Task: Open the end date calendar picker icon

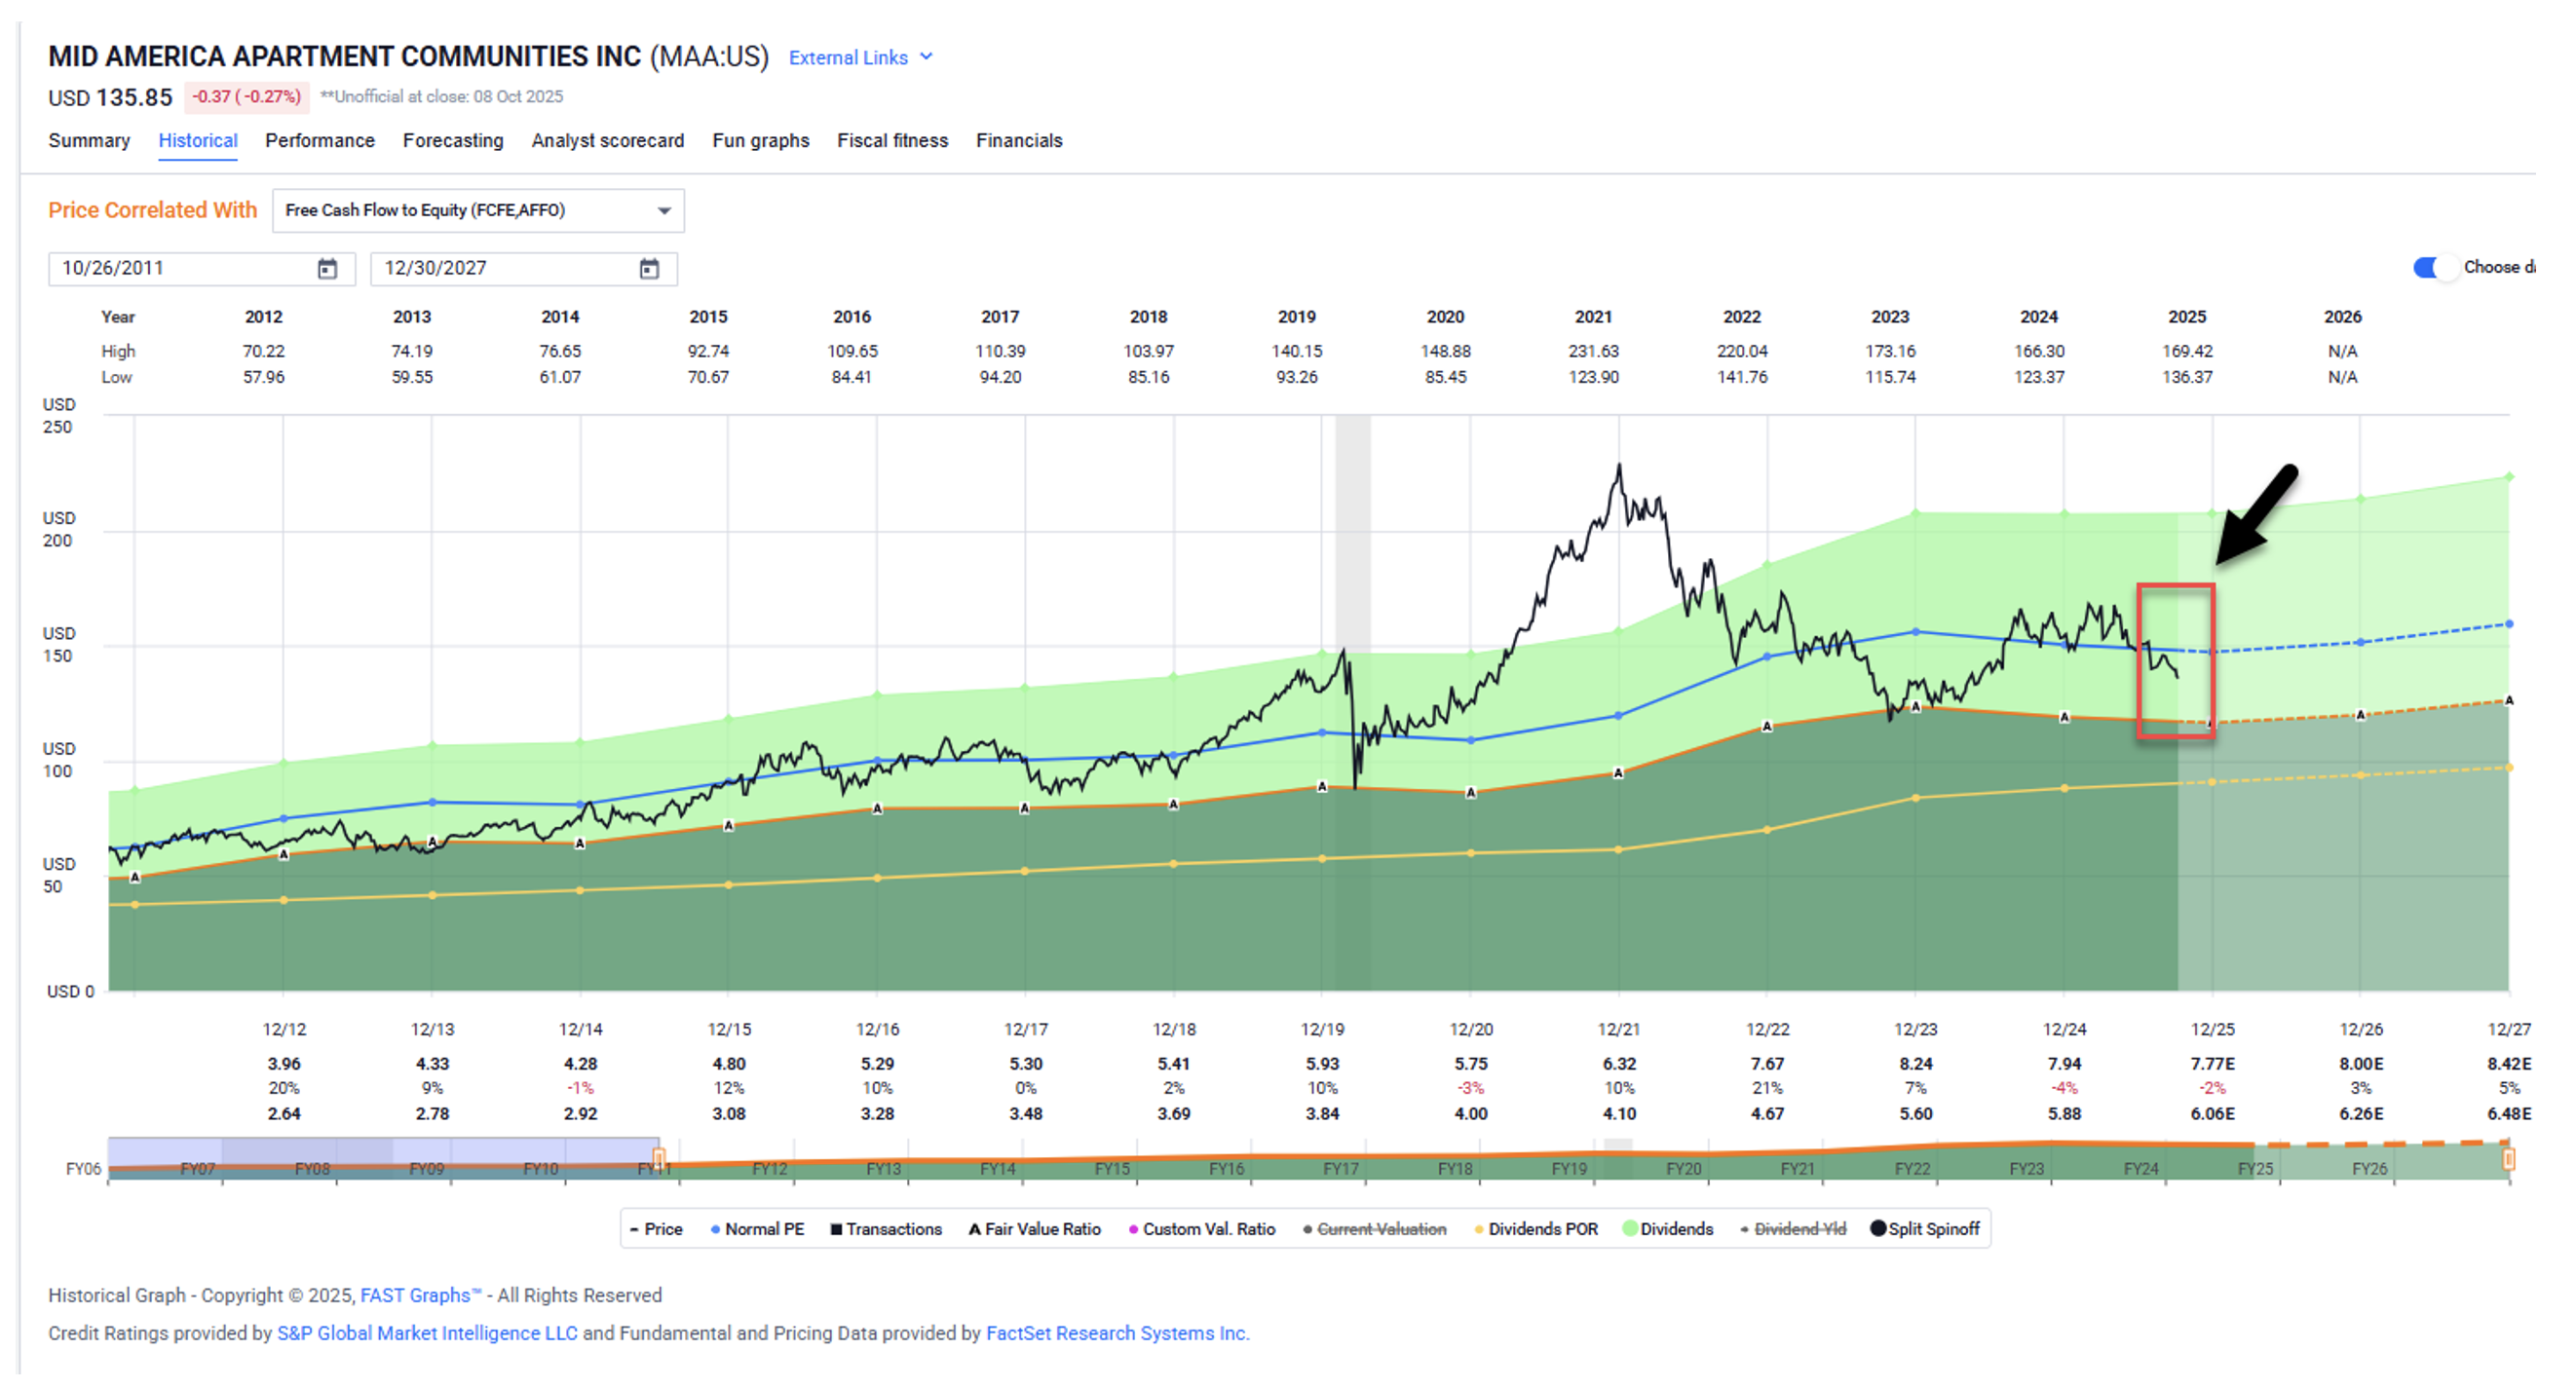Action: click(649, 269)
